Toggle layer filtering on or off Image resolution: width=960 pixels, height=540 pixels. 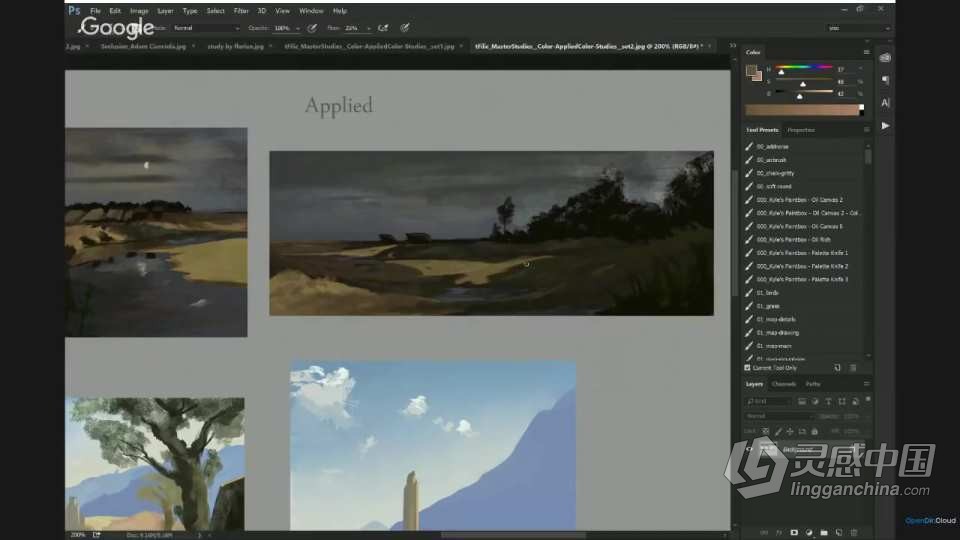coord(868,400)
